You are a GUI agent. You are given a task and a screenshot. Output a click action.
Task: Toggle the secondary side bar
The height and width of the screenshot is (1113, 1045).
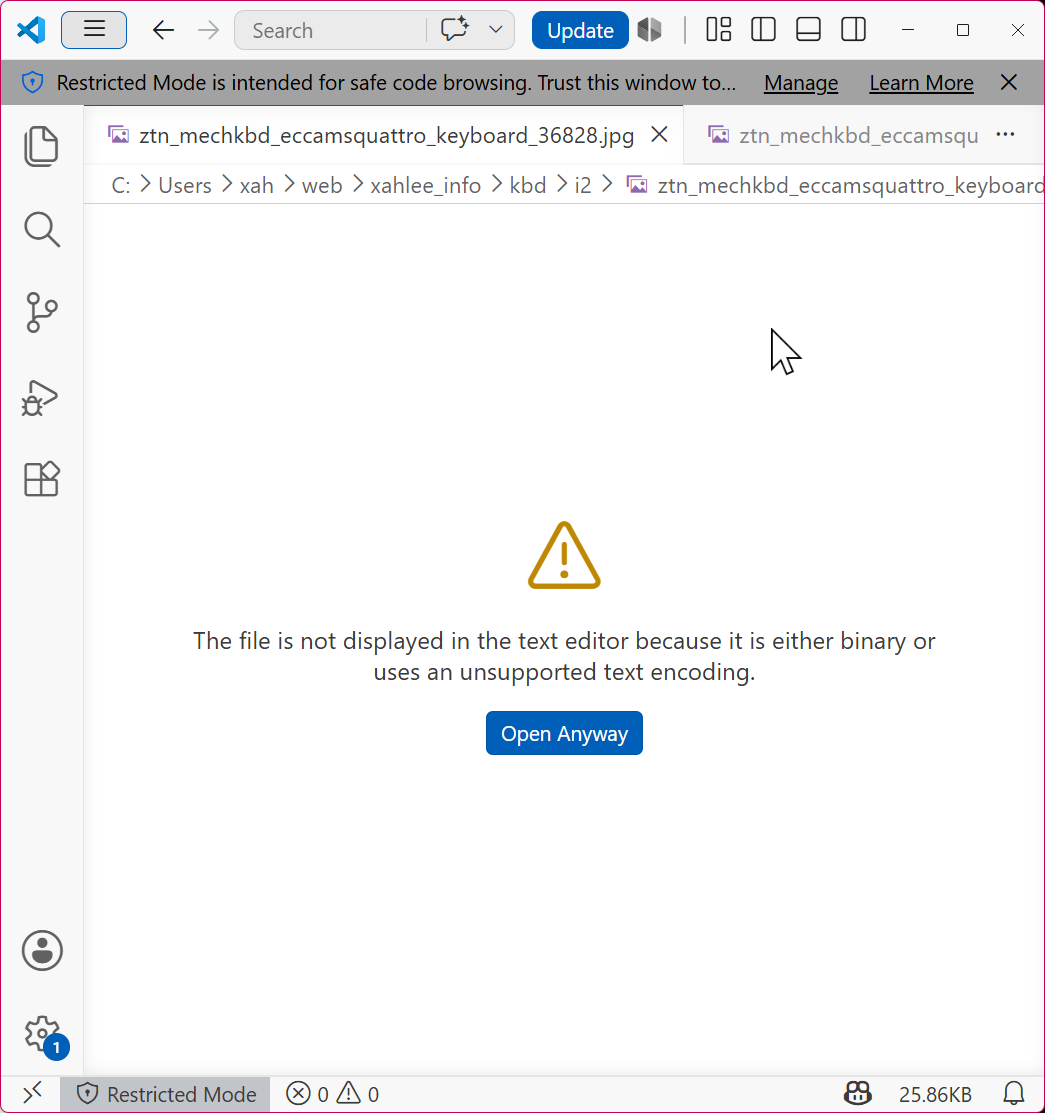(x=853, y=30)
